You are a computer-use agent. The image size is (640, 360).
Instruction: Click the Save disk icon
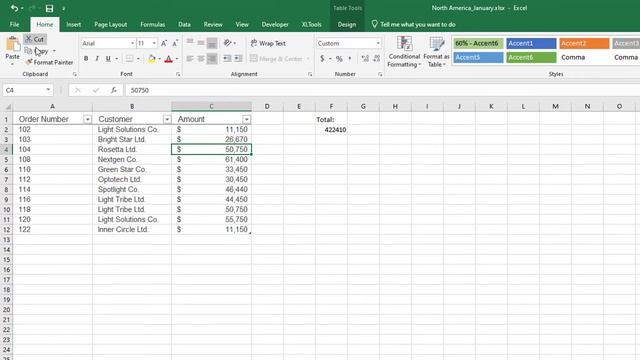(x=49, y=8)
